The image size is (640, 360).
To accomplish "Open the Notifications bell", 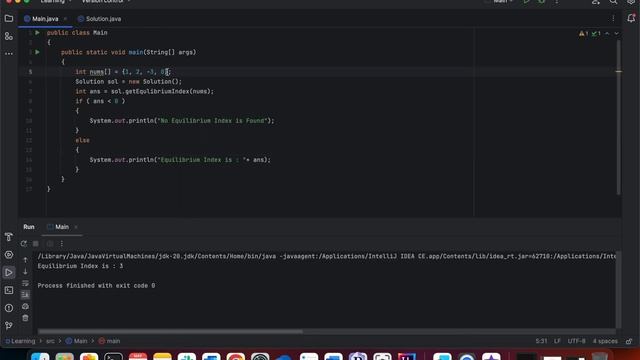I will click(x=631, y=18).
